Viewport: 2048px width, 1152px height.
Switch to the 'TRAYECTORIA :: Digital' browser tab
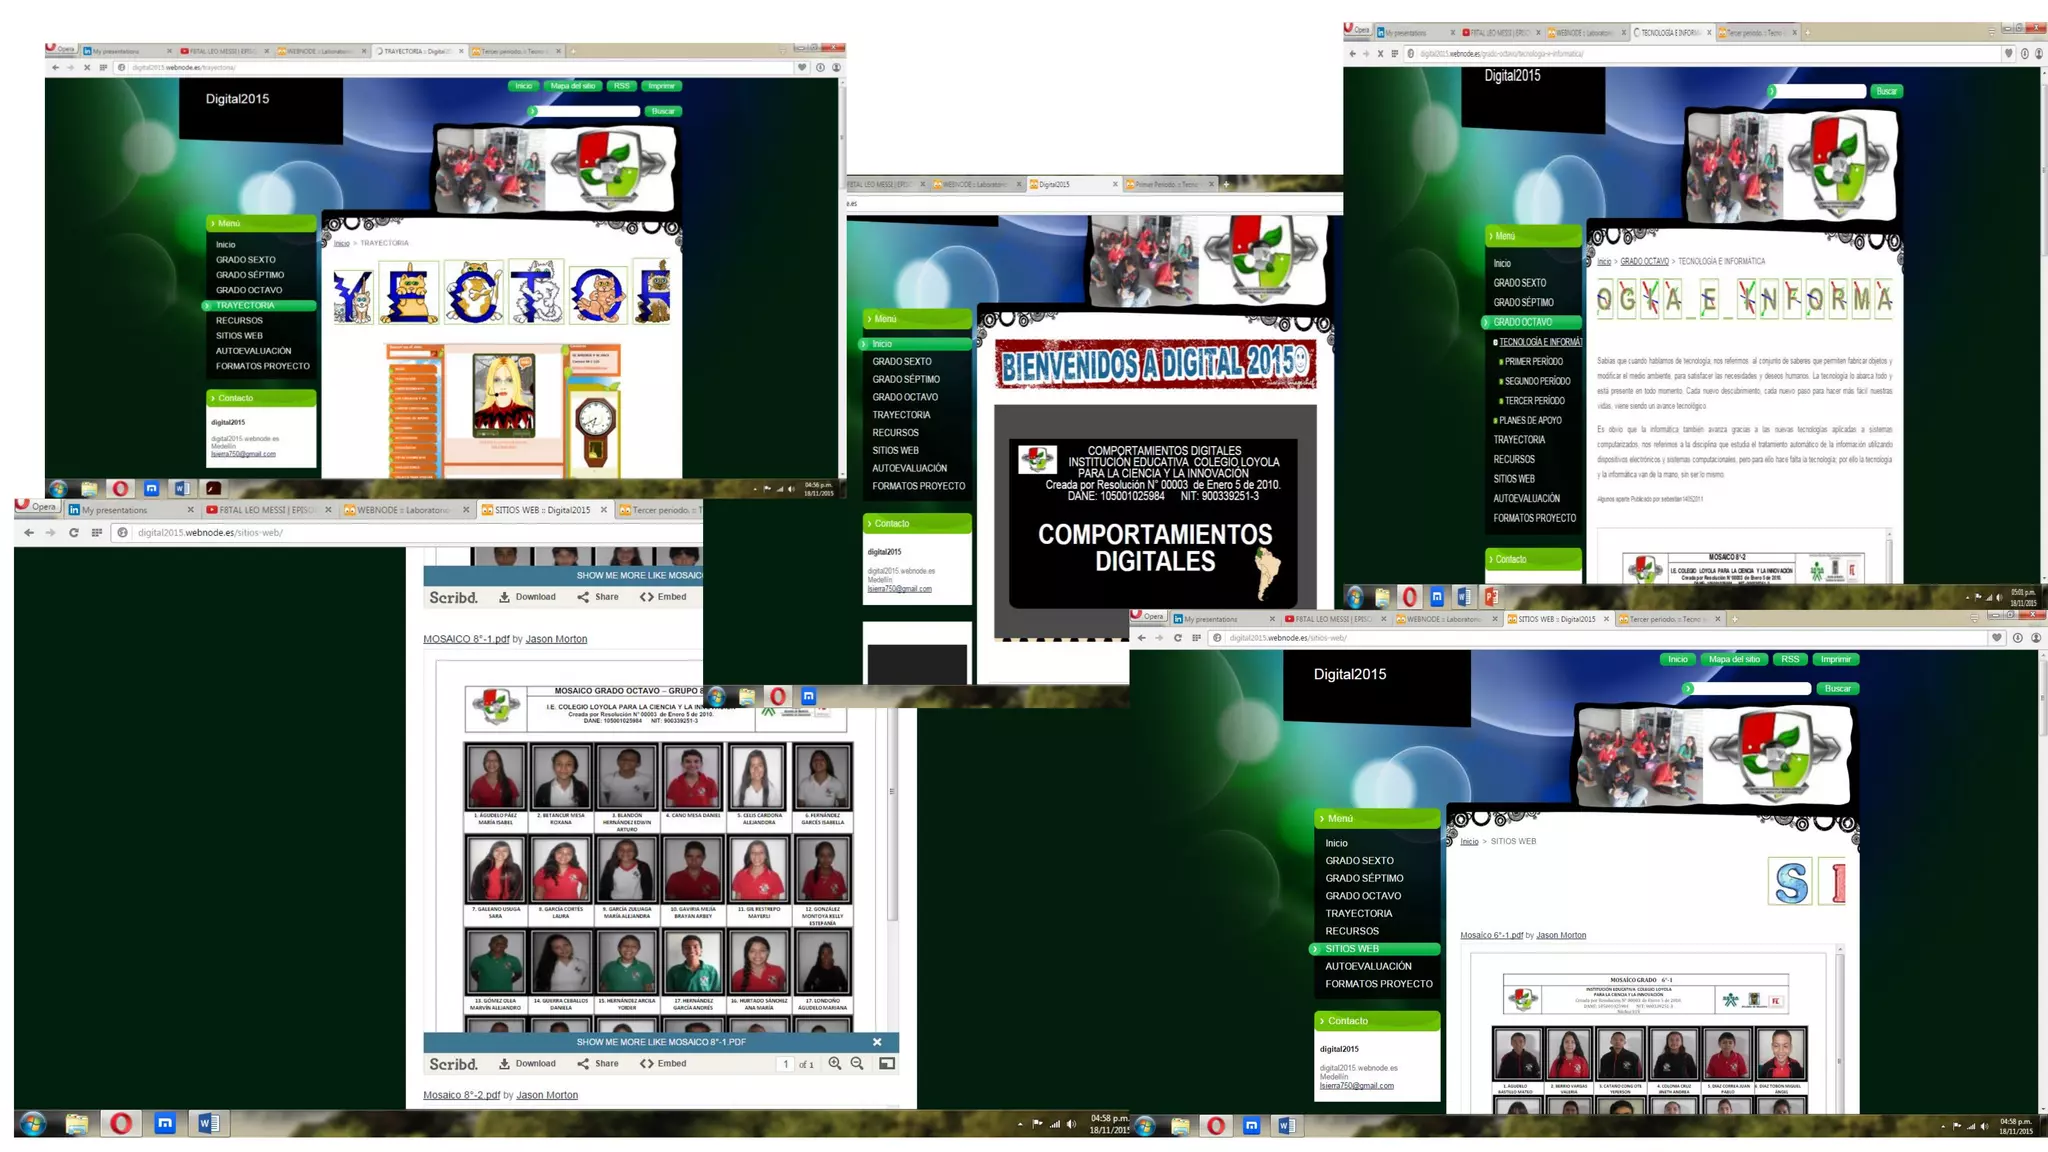click(415, 51)
